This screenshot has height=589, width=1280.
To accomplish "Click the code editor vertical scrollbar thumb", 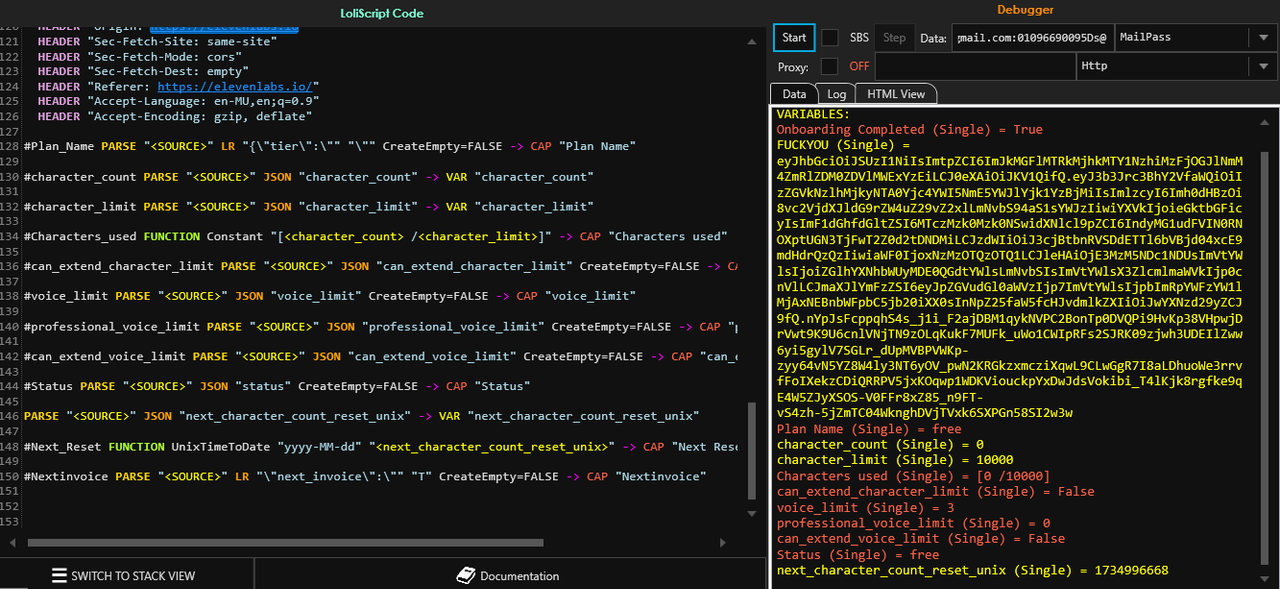I will point(753,450).
